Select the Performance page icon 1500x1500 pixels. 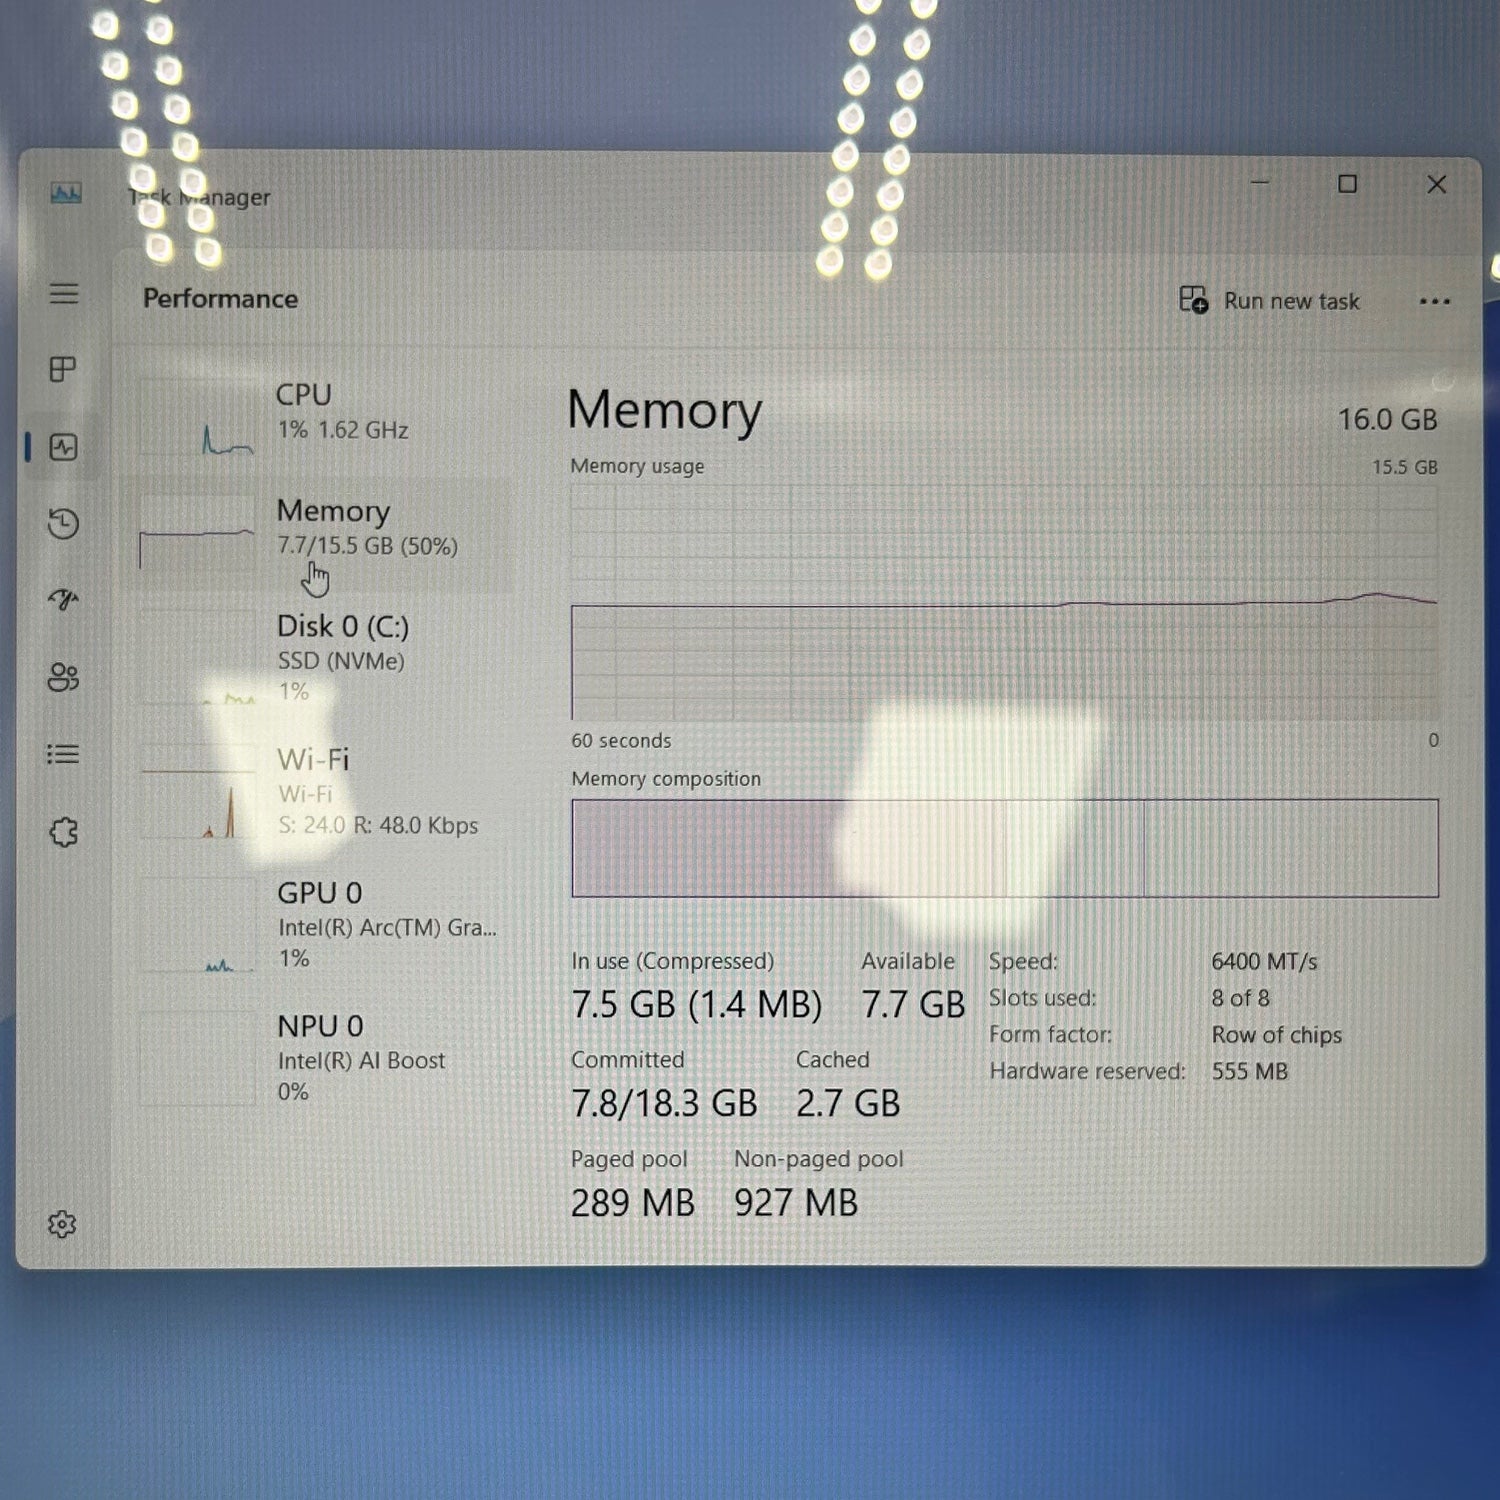point(63,447)
